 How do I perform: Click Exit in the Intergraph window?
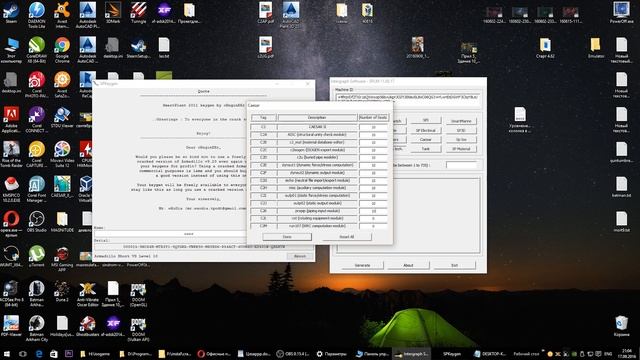point(454,265)
